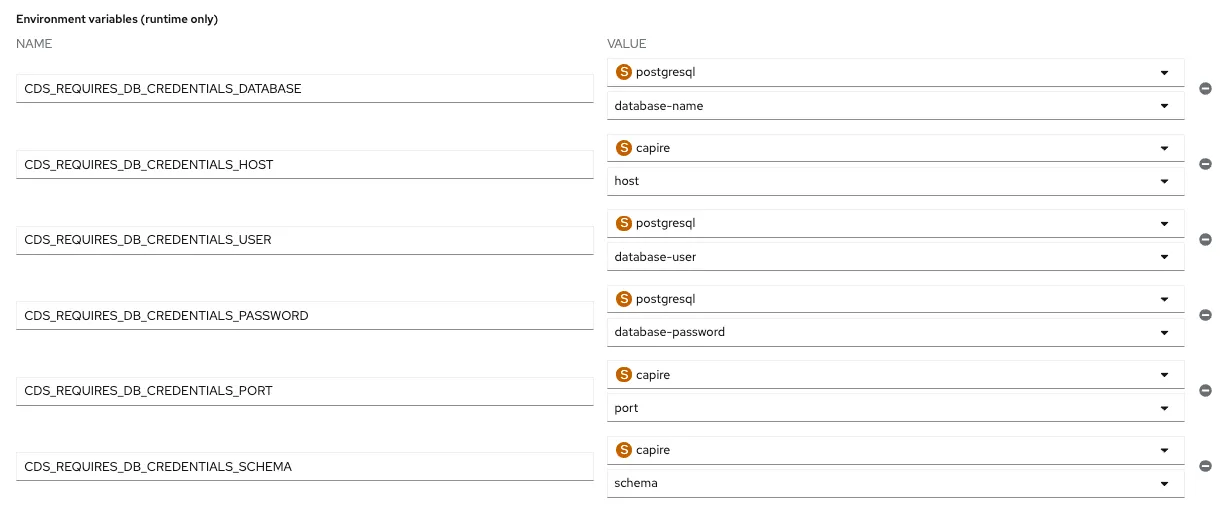Click the CDS_REQUIRES_DB_CREDENTIALS_HOST name field

pos(305,164)
